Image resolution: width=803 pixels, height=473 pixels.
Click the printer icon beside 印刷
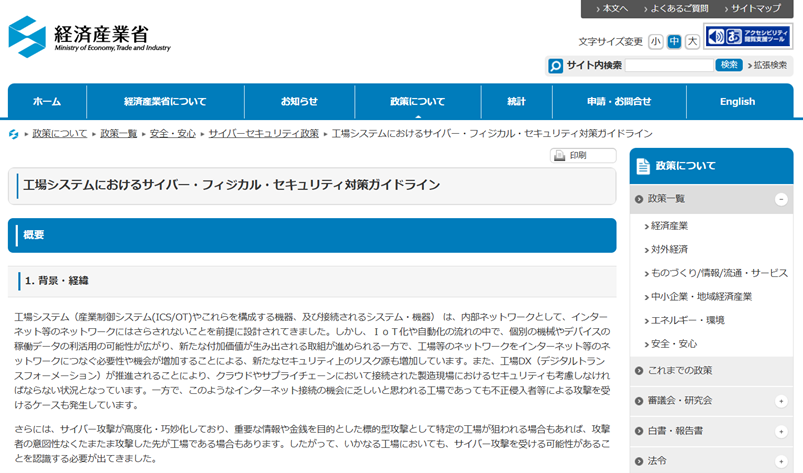[559, 156]
